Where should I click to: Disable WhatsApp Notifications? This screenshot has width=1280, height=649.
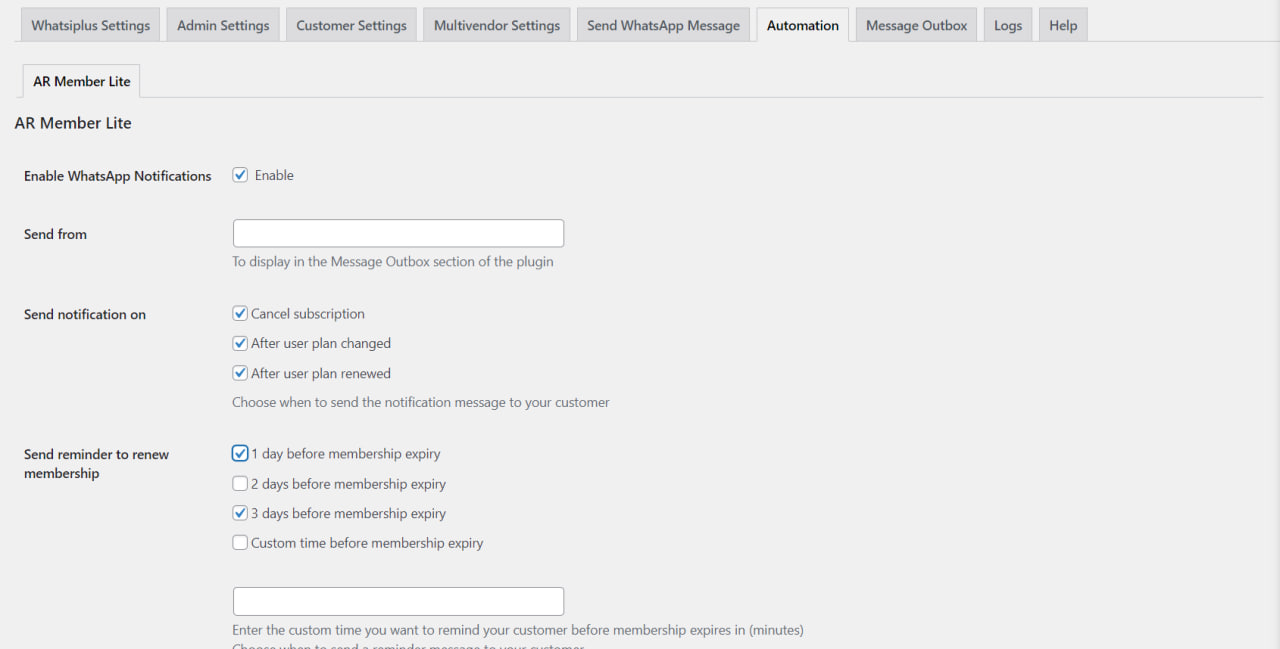pos(240,174)
